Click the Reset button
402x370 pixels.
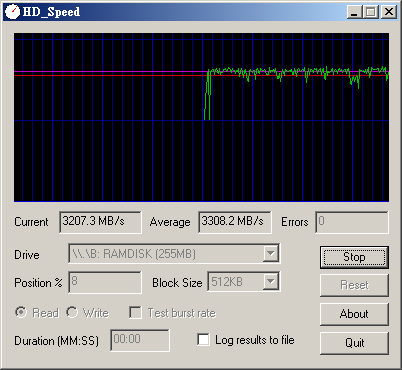pyautogui.click(x=354, y=285)
